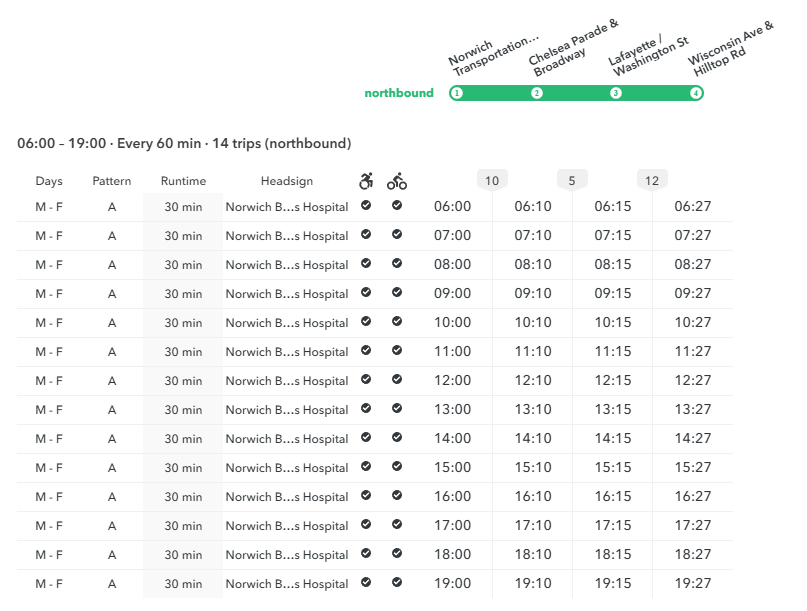Click the Wisconsin Ave & Hilltop Rd stop name
The image size is (807, 611).
click(730, 49)
